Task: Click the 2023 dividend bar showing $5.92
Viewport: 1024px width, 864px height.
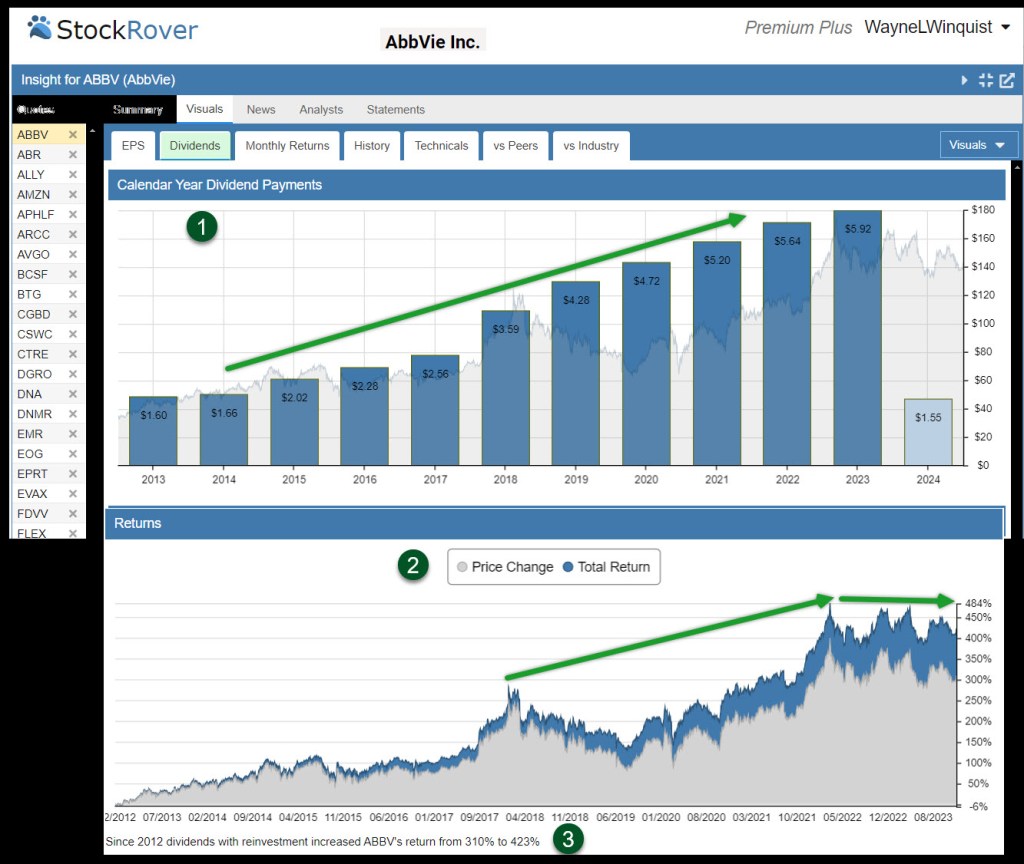Action: point(857,340)
